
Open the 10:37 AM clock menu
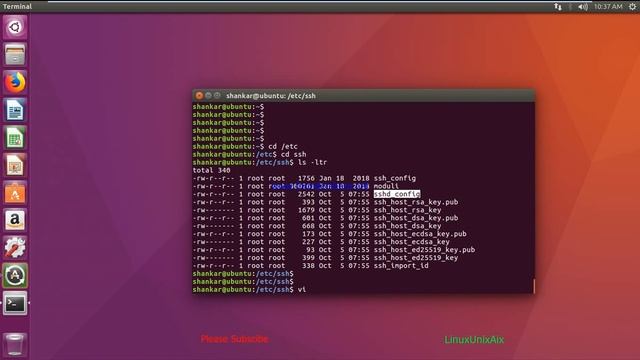click(x=608, y=7)
